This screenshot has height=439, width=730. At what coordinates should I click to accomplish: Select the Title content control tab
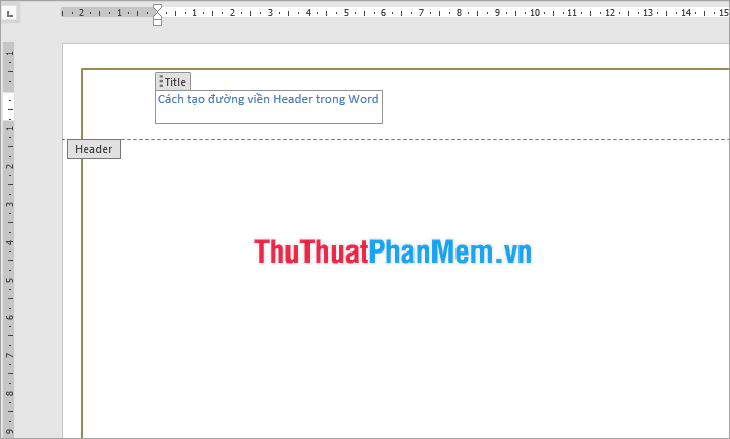coord(173,81)
